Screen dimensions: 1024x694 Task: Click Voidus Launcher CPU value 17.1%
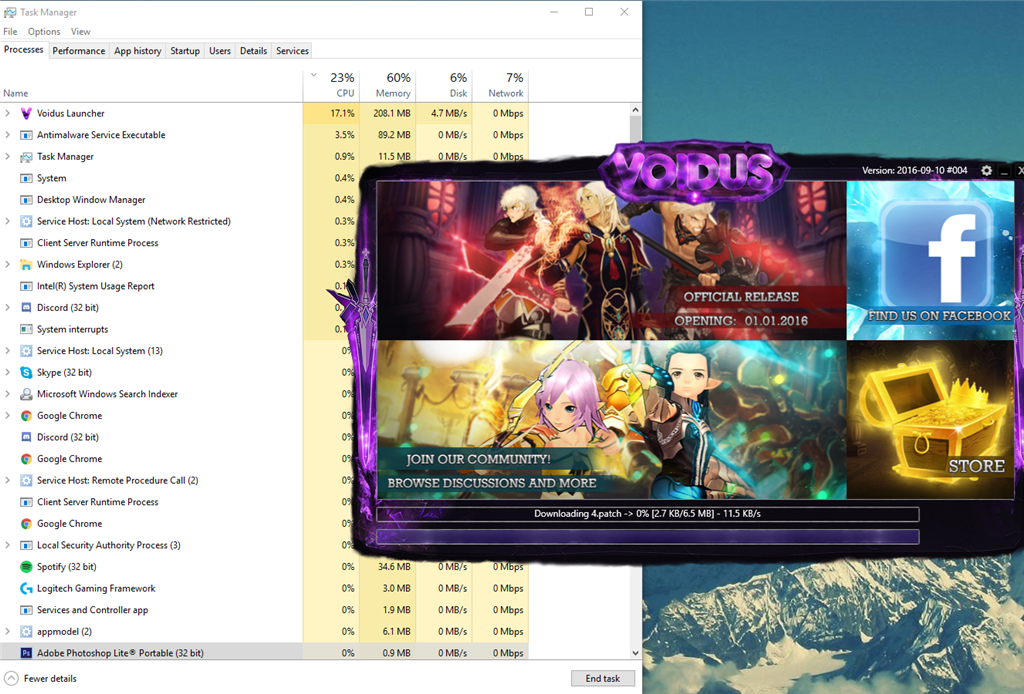(x=343, y=114)
